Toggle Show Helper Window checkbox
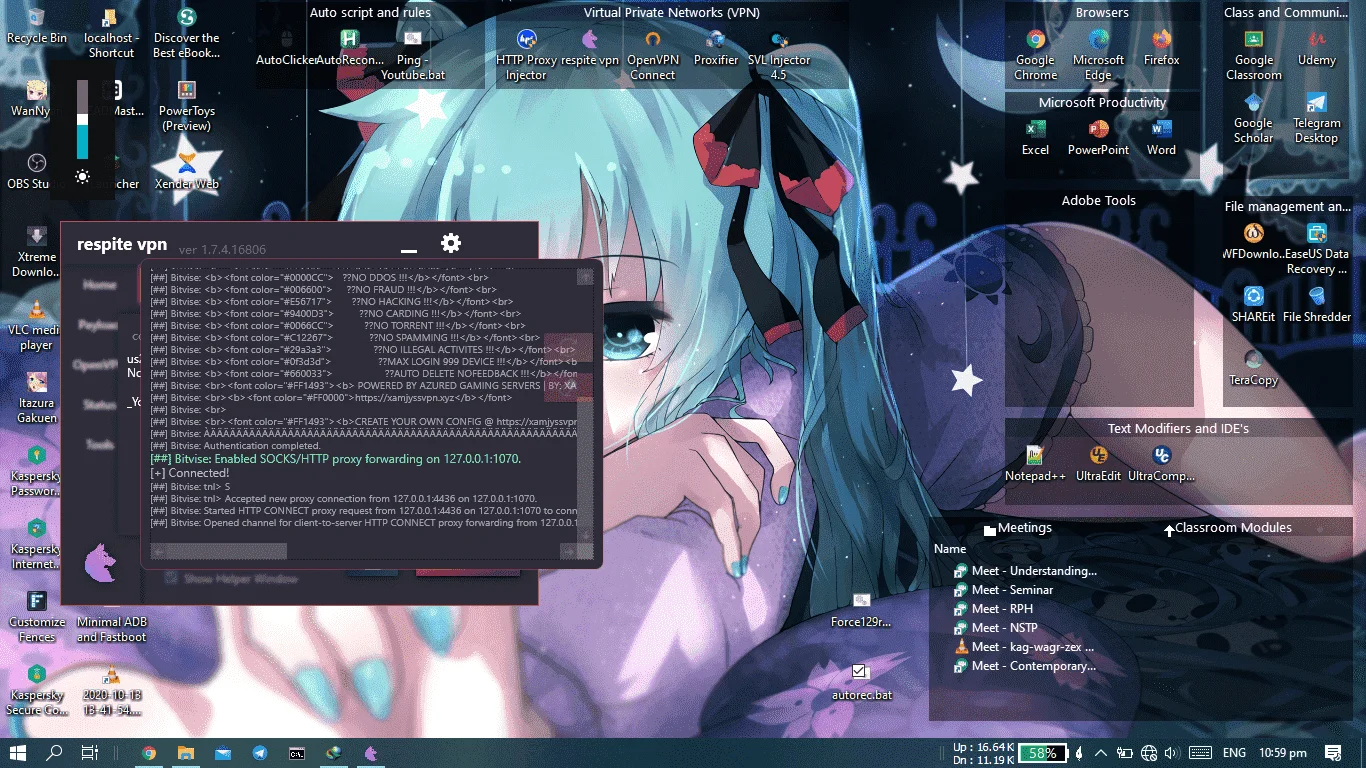The image size is (1366, 768). coord(170,578)
